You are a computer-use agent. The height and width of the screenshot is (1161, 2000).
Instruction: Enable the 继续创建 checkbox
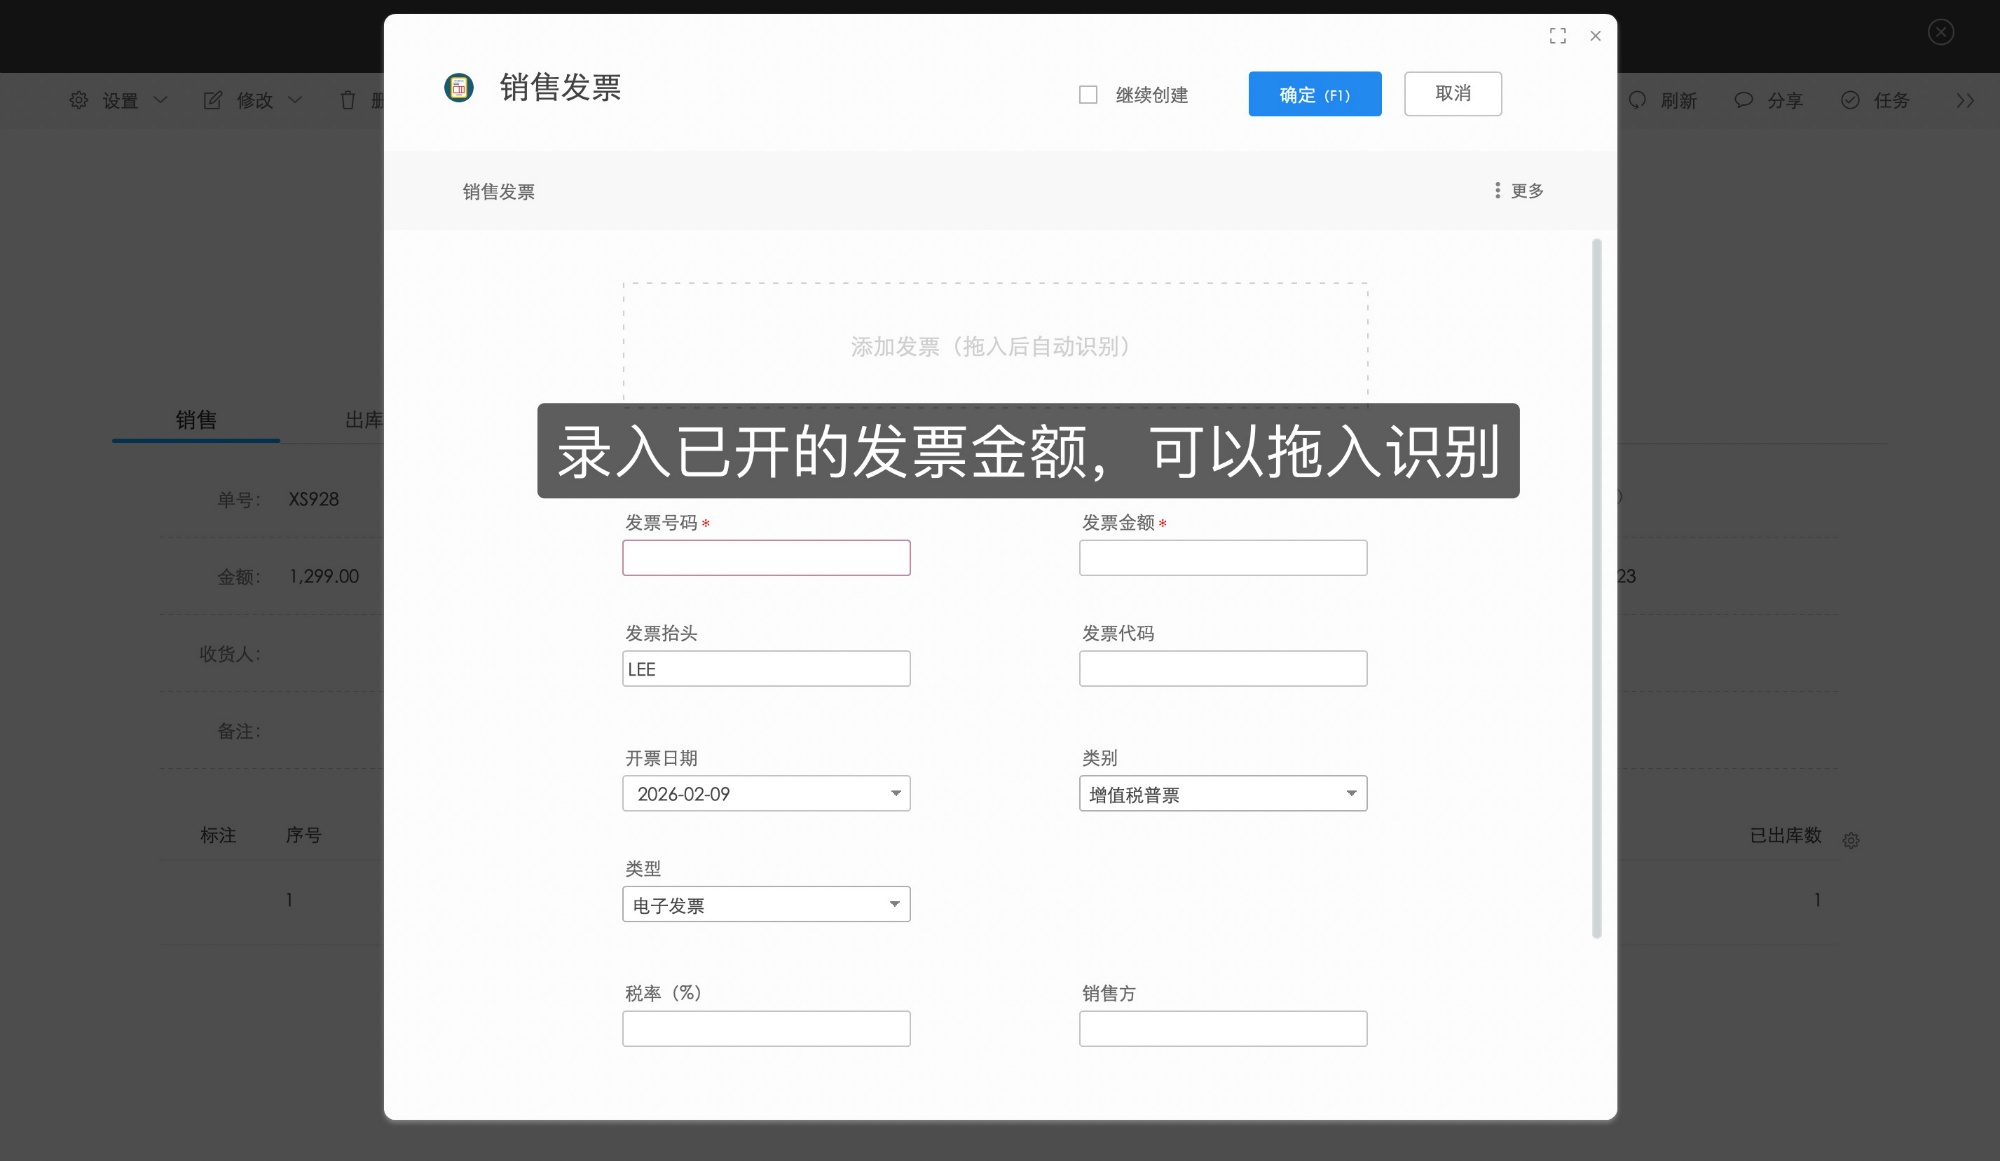[1088, 93]
